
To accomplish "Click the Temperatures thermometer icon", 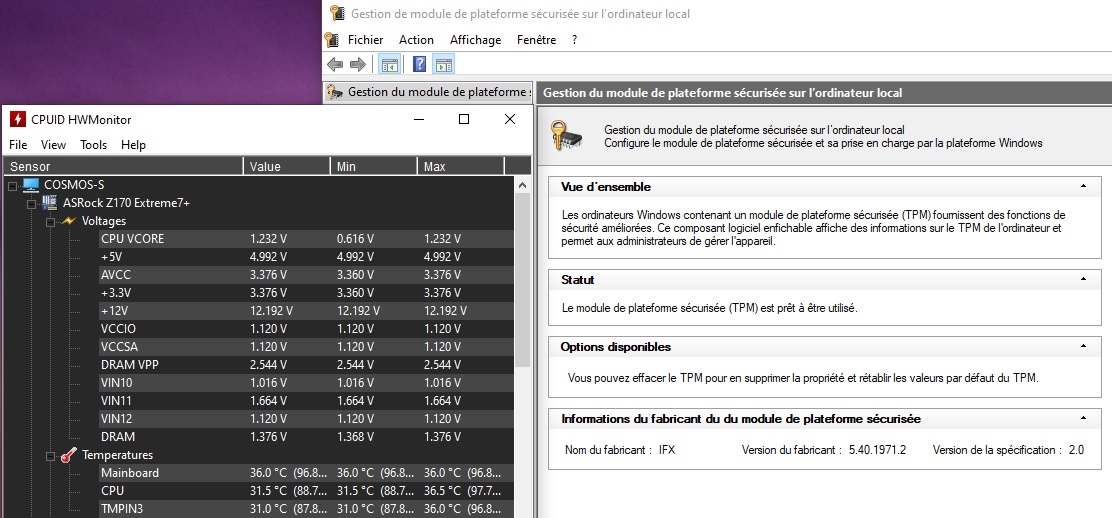I will tap(68, 455).
